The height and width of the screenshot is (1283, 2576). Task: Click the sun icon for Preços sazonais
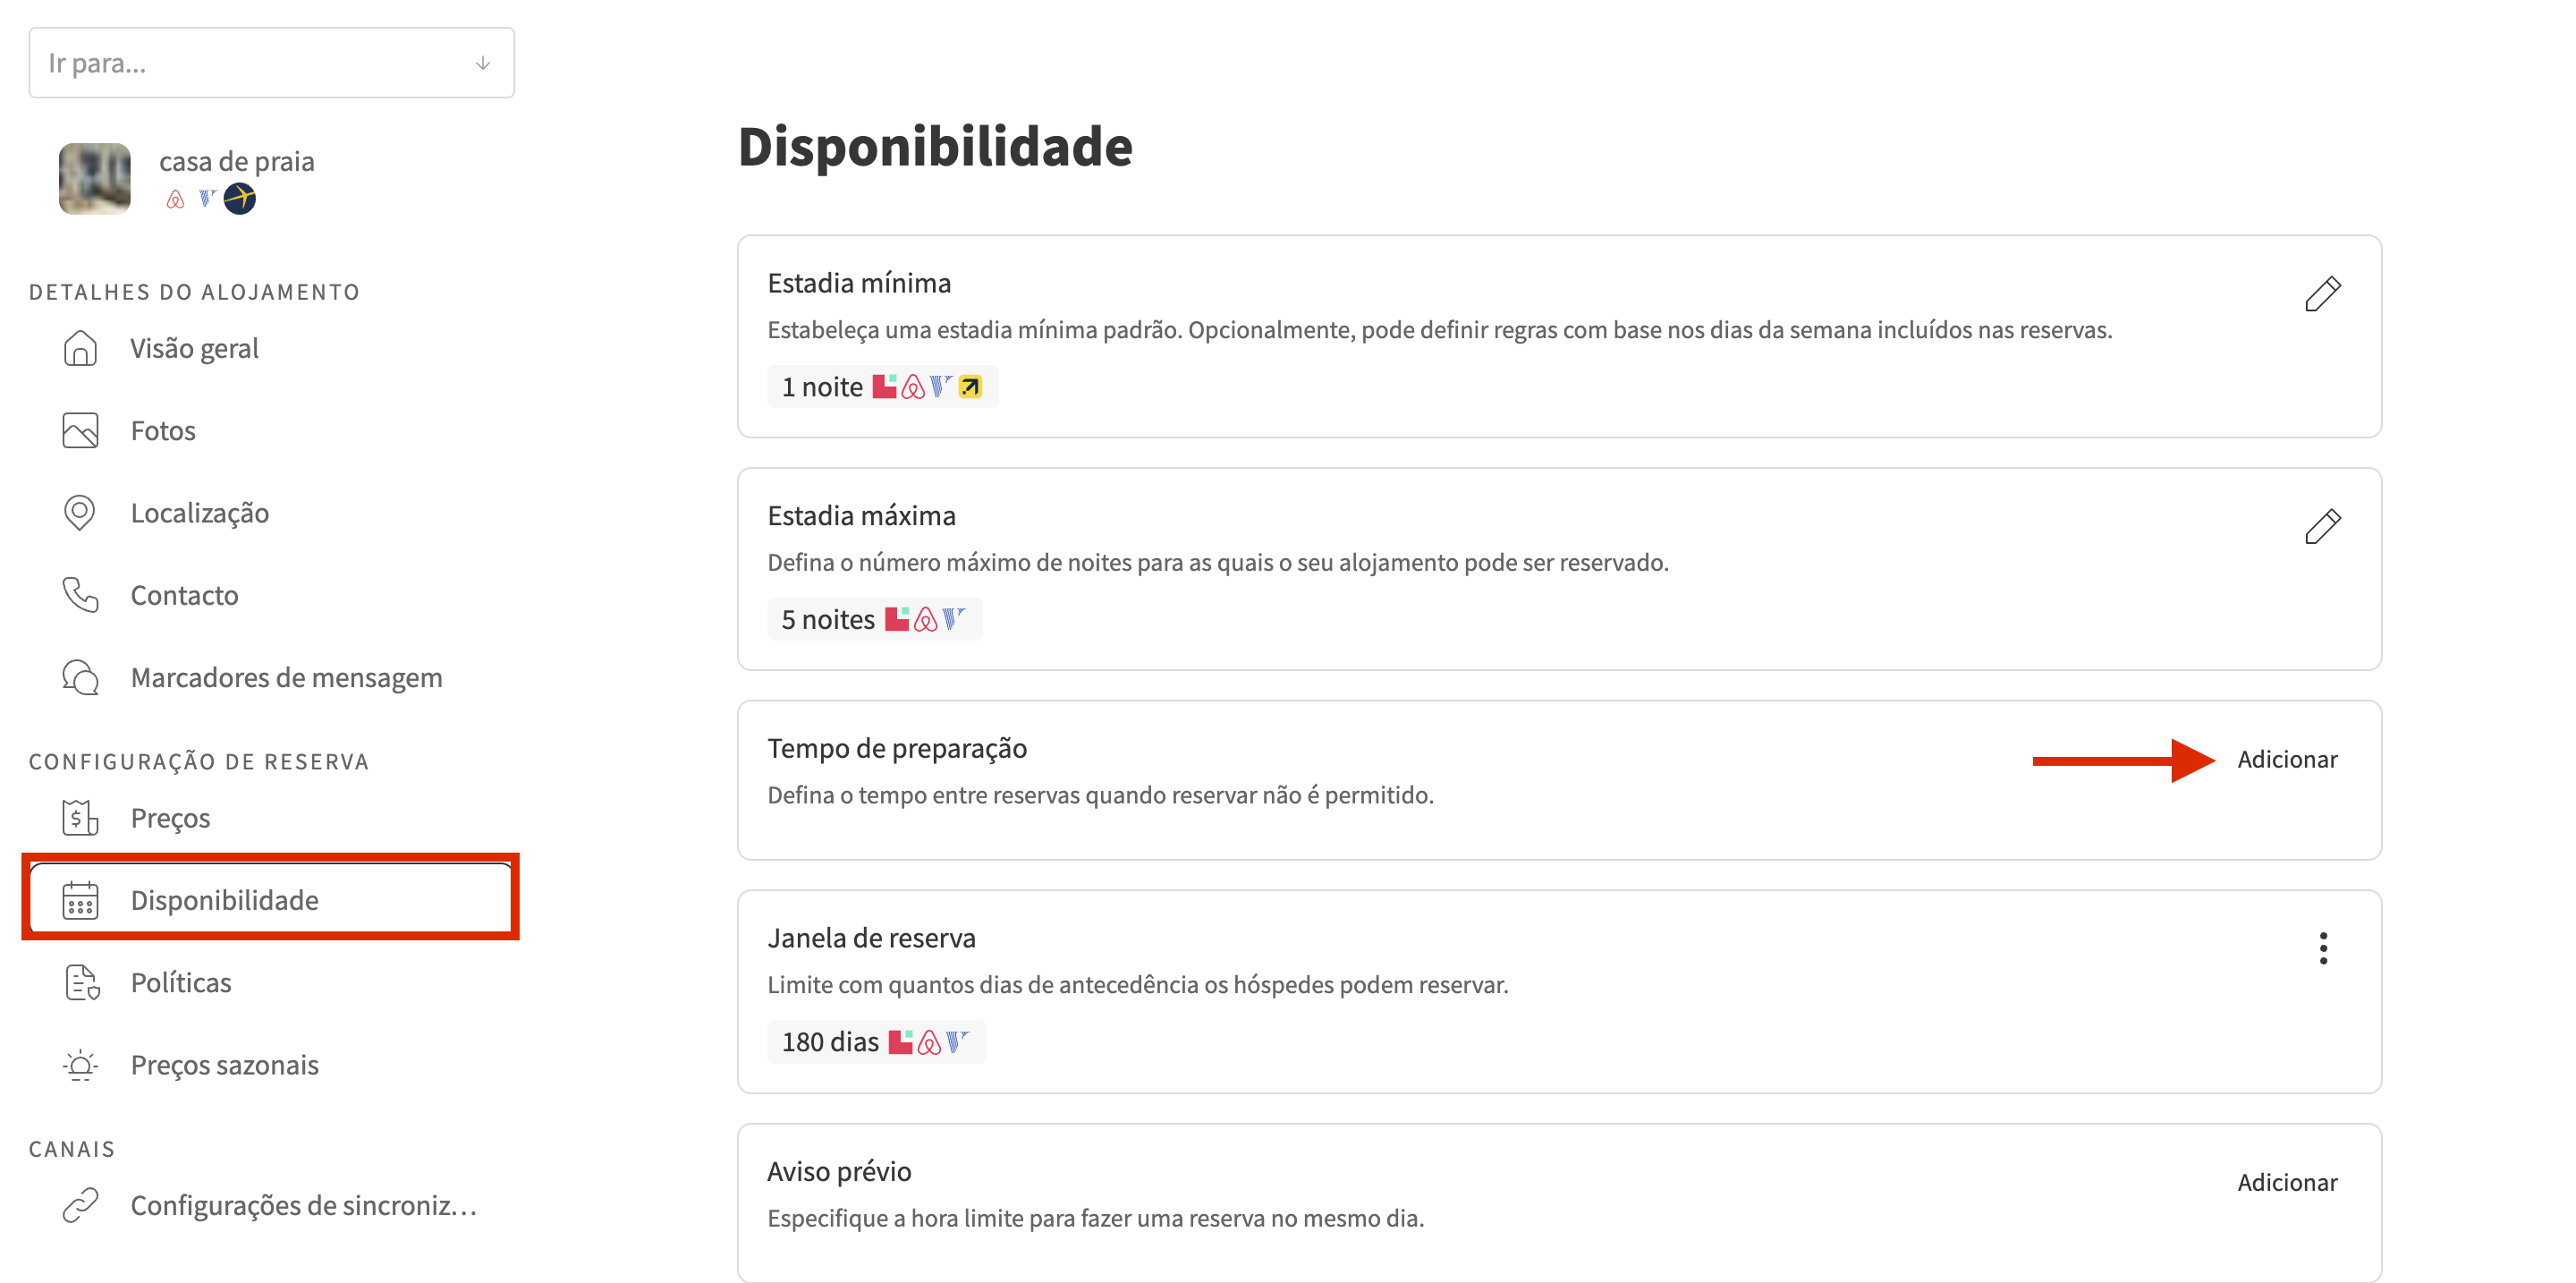(x=80, y=1064)
